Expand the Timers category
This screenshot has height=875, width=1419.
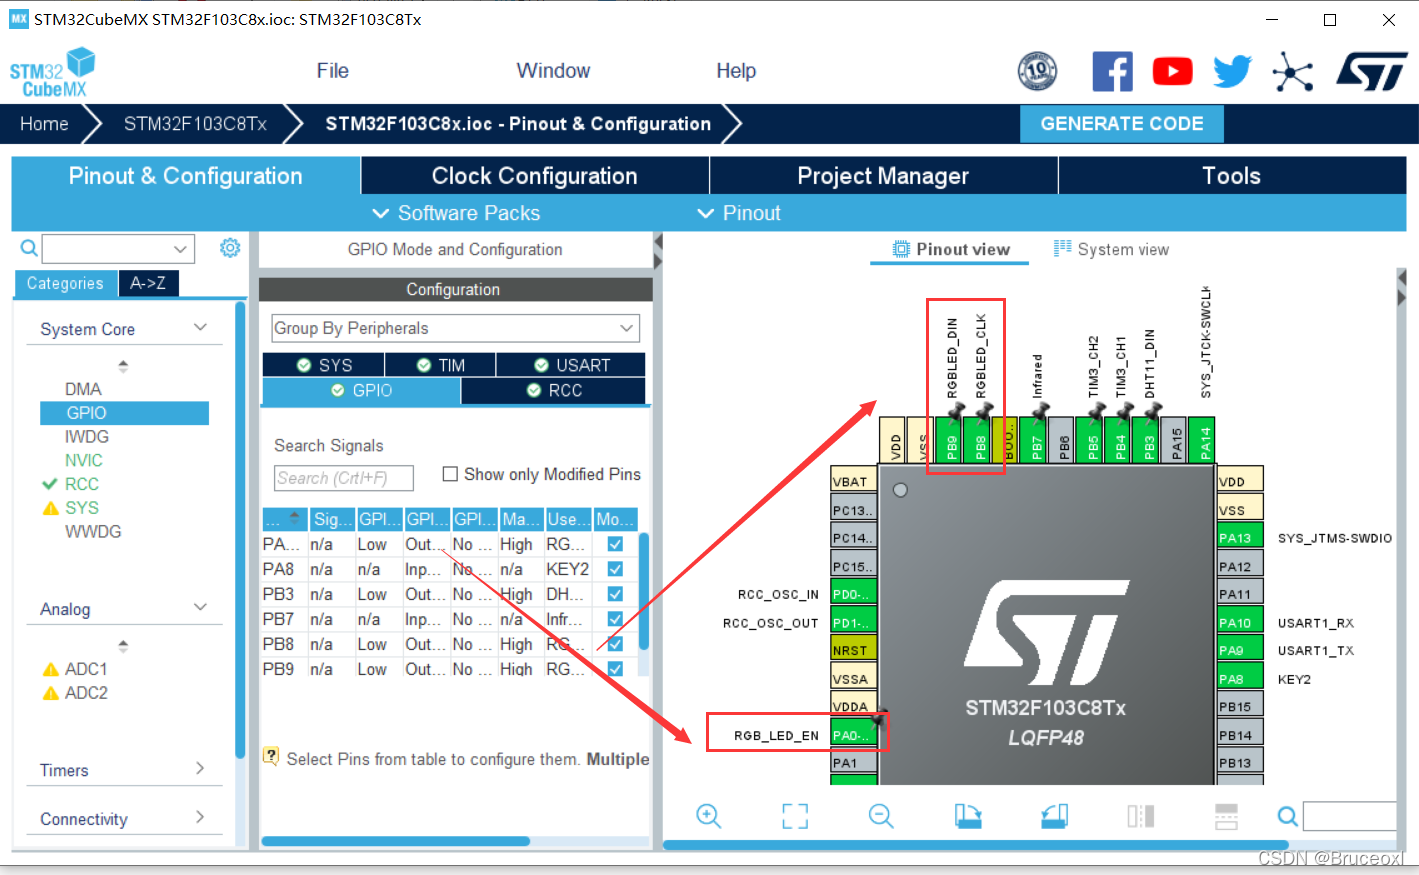tap(200, 769)
